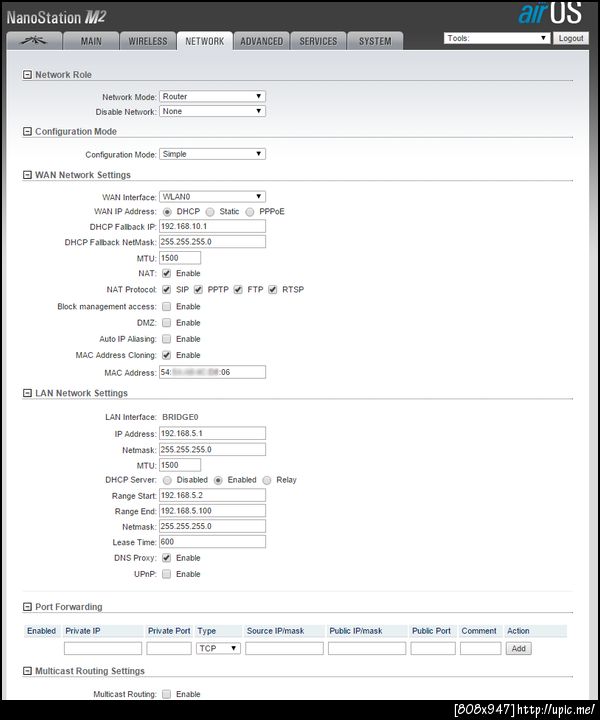Collapse the WAN Network Settings section

click(27, 175)
